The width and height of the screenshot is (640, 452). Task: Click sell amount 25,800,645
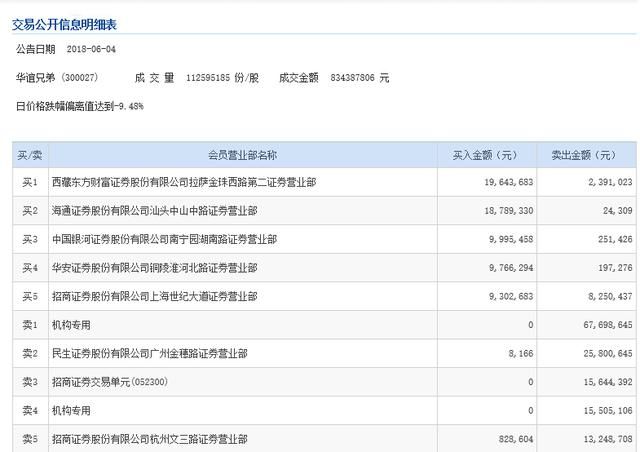[x=608, y=354]
